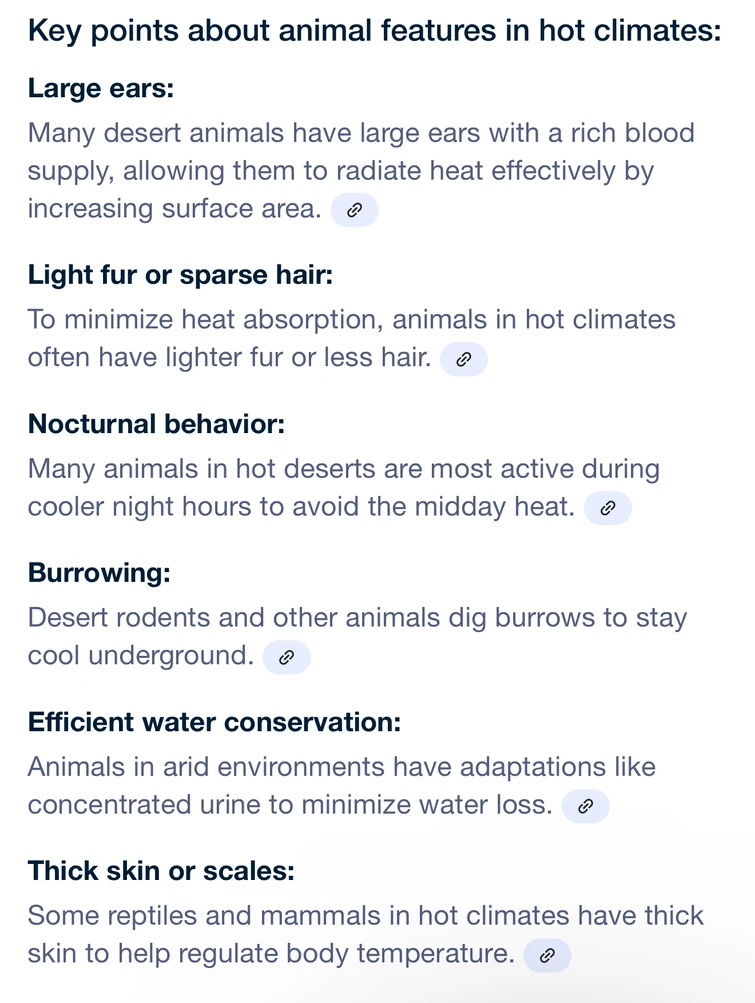Click the 'Key points about animal features' heading
Screen dimensions: 755x1003
pos(374,31)
